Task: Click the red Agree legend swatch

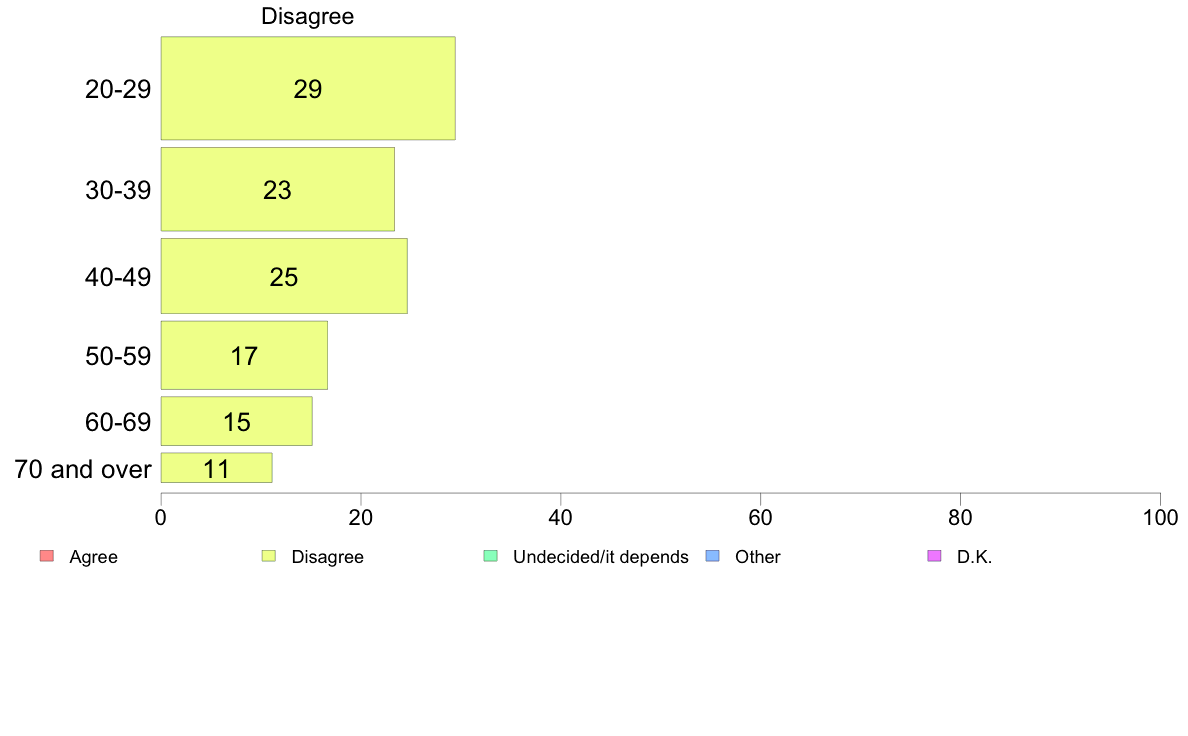Action: 47,556
